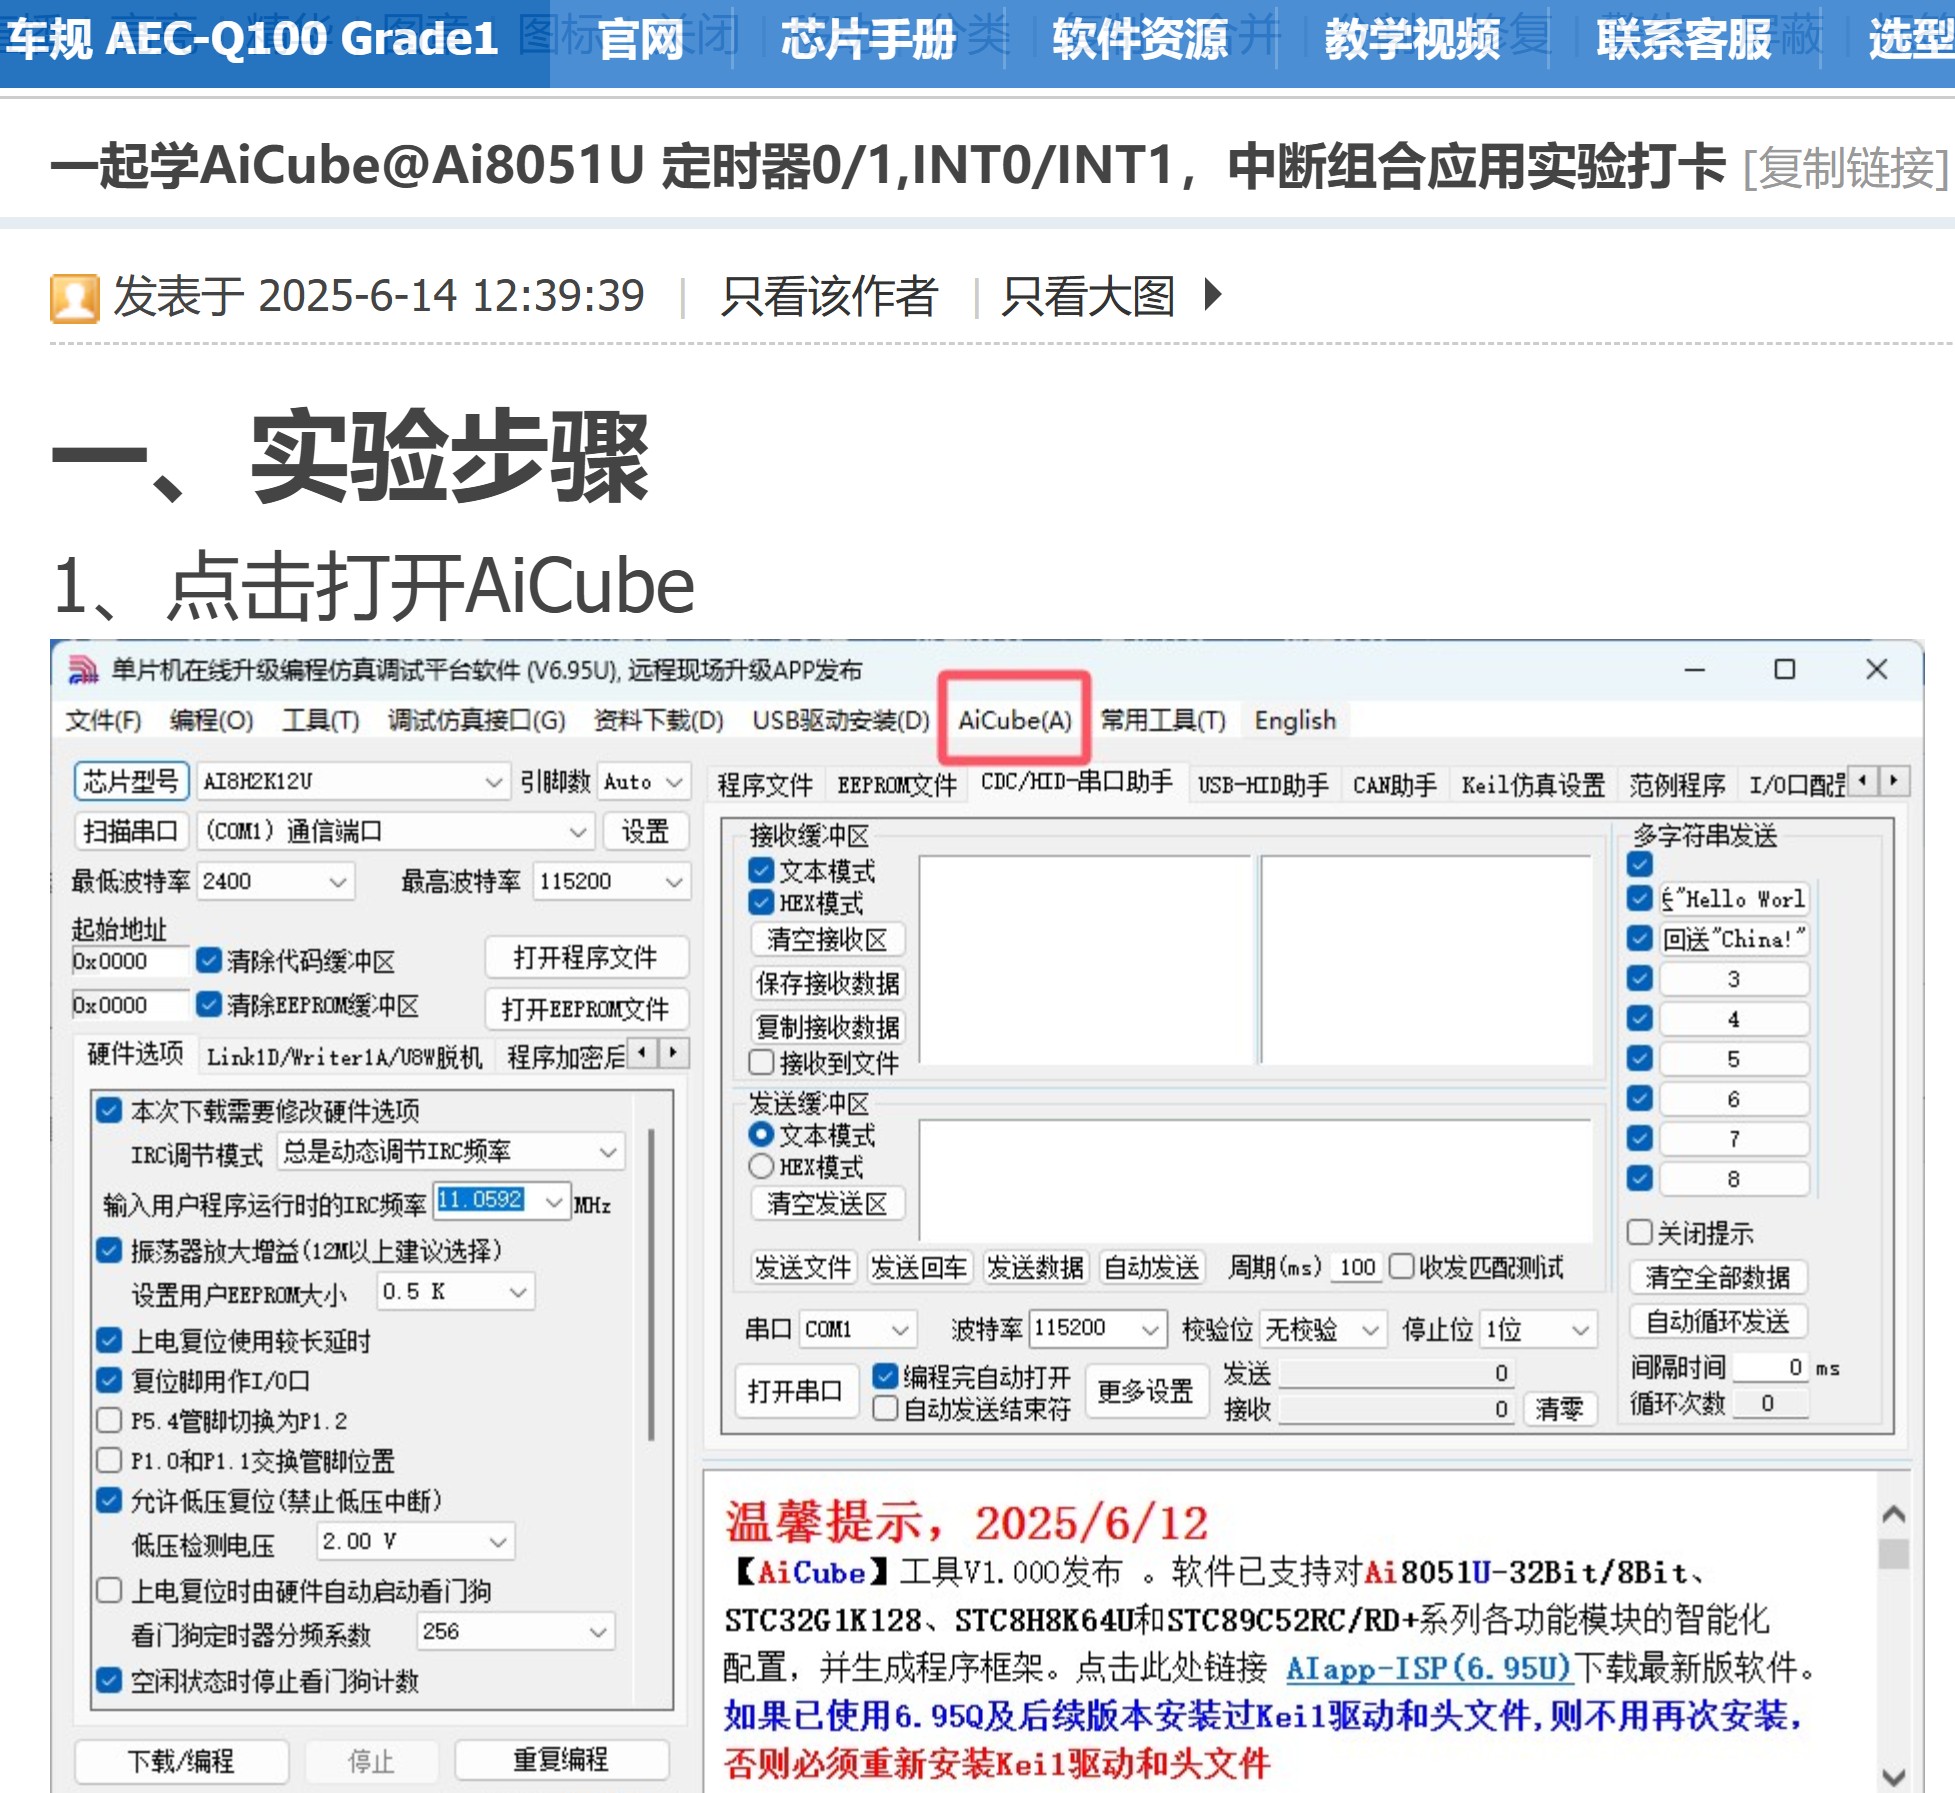Screen dimensions: 1955x1793
Task: Click the 间隔时间 ms input field
Action: [1771, 1368]
